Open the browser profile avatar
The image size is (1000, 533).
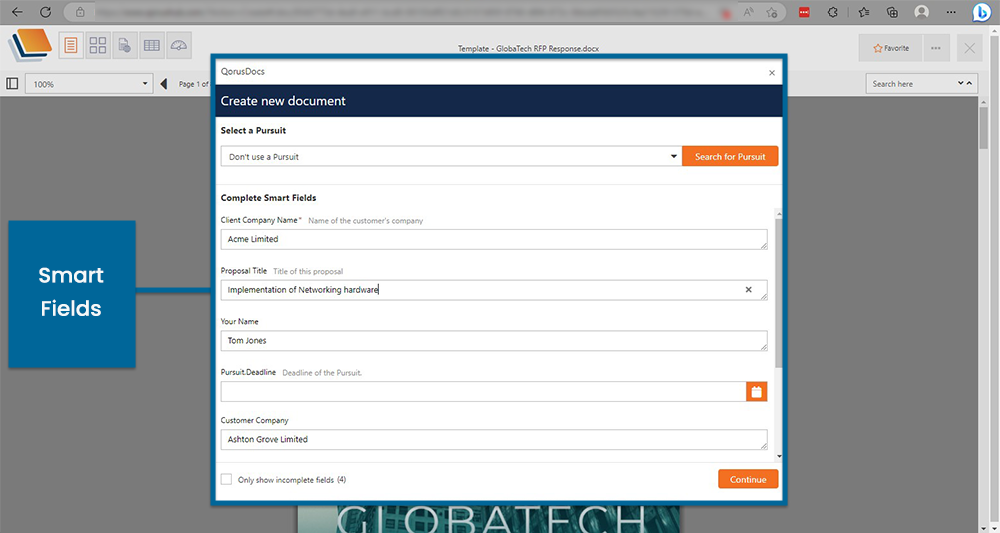pos(921,12)
